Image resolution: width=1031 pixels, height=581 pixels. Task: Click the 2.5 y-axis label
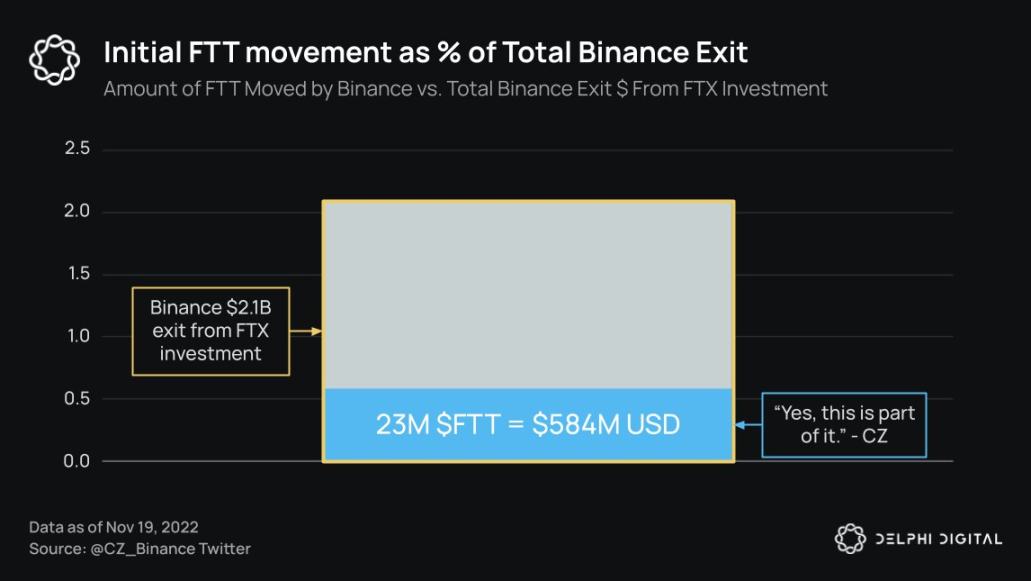pos(77,149)
